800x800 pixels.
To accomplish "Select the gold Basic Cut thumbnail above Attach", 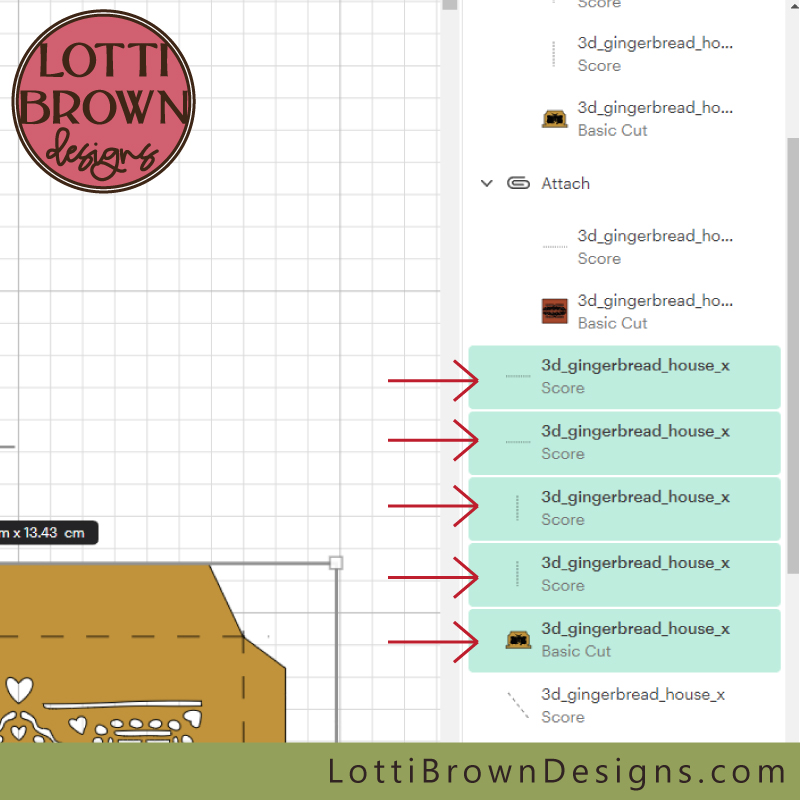I will (554, 119).
